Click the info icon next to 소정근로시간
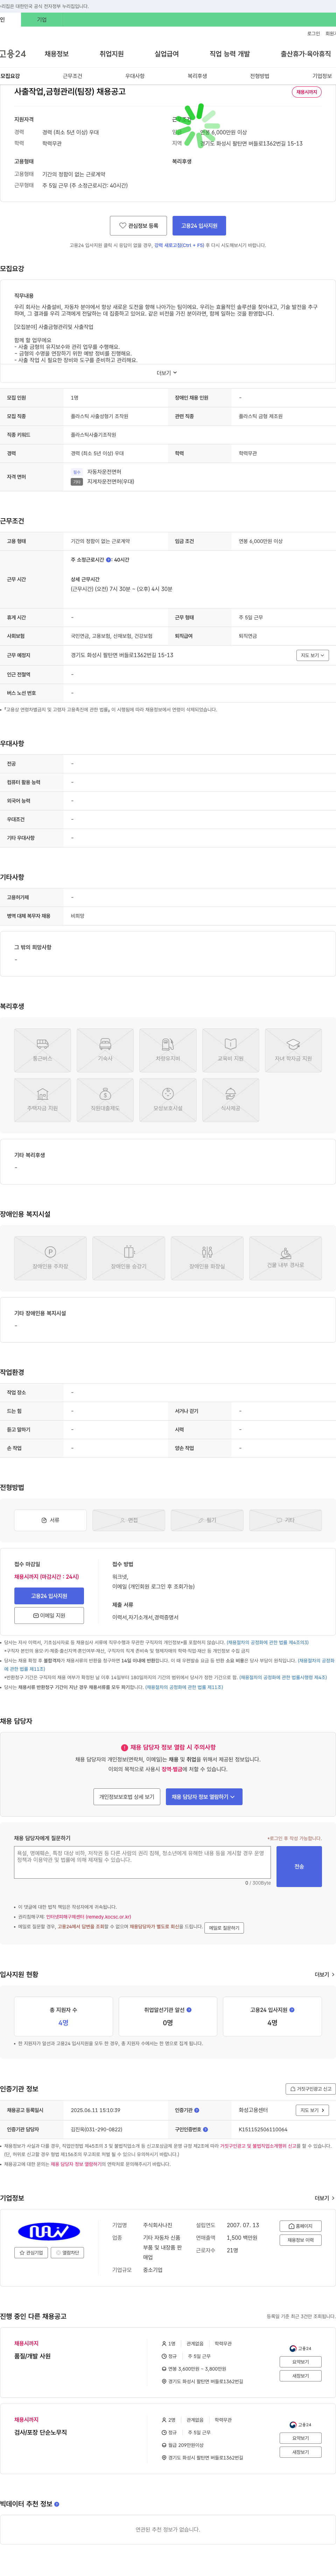The width and height of the screenshot is (336, 2576). 109,560
